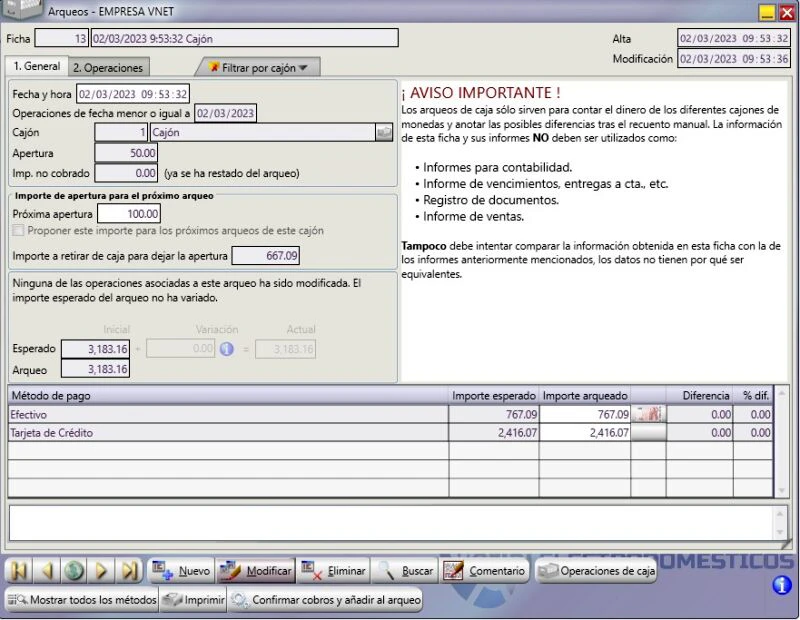Click the blue info icon at bottom right

tap(782, 585)
